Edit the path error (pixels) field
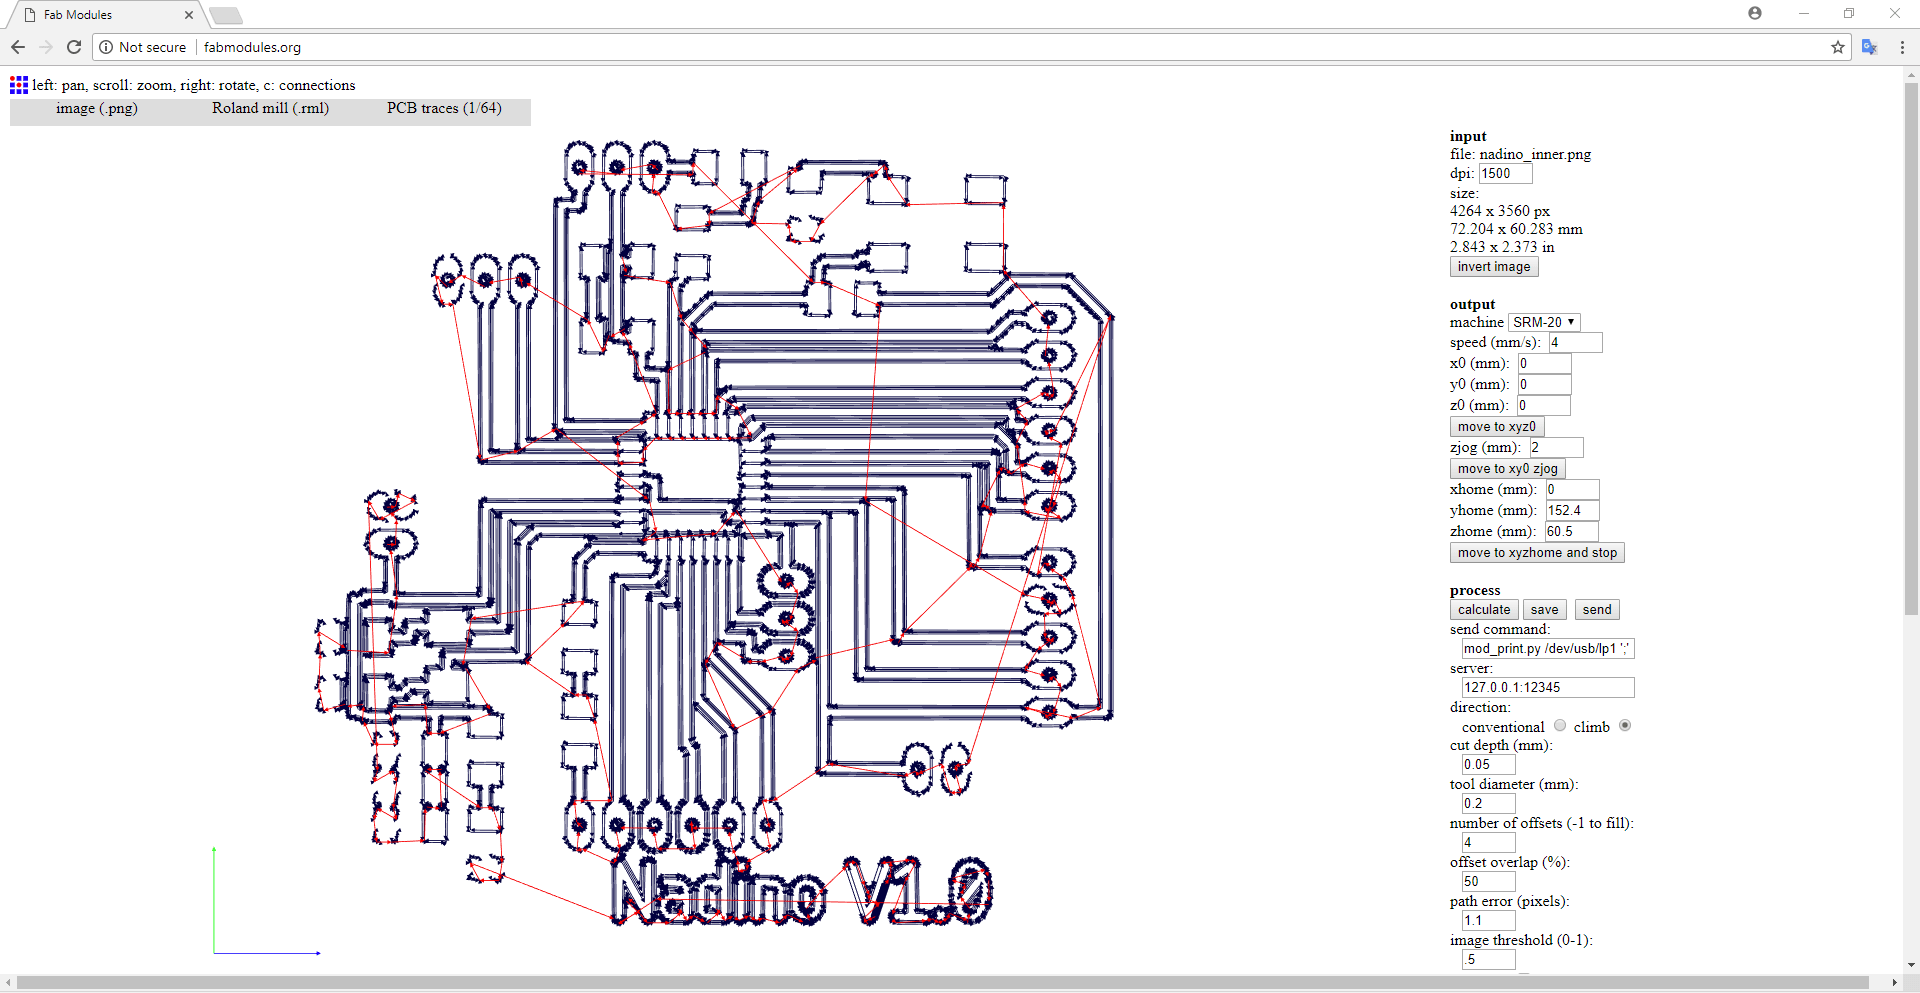Viewport: 1920px width, 993px height. (x=1488, y=921)
